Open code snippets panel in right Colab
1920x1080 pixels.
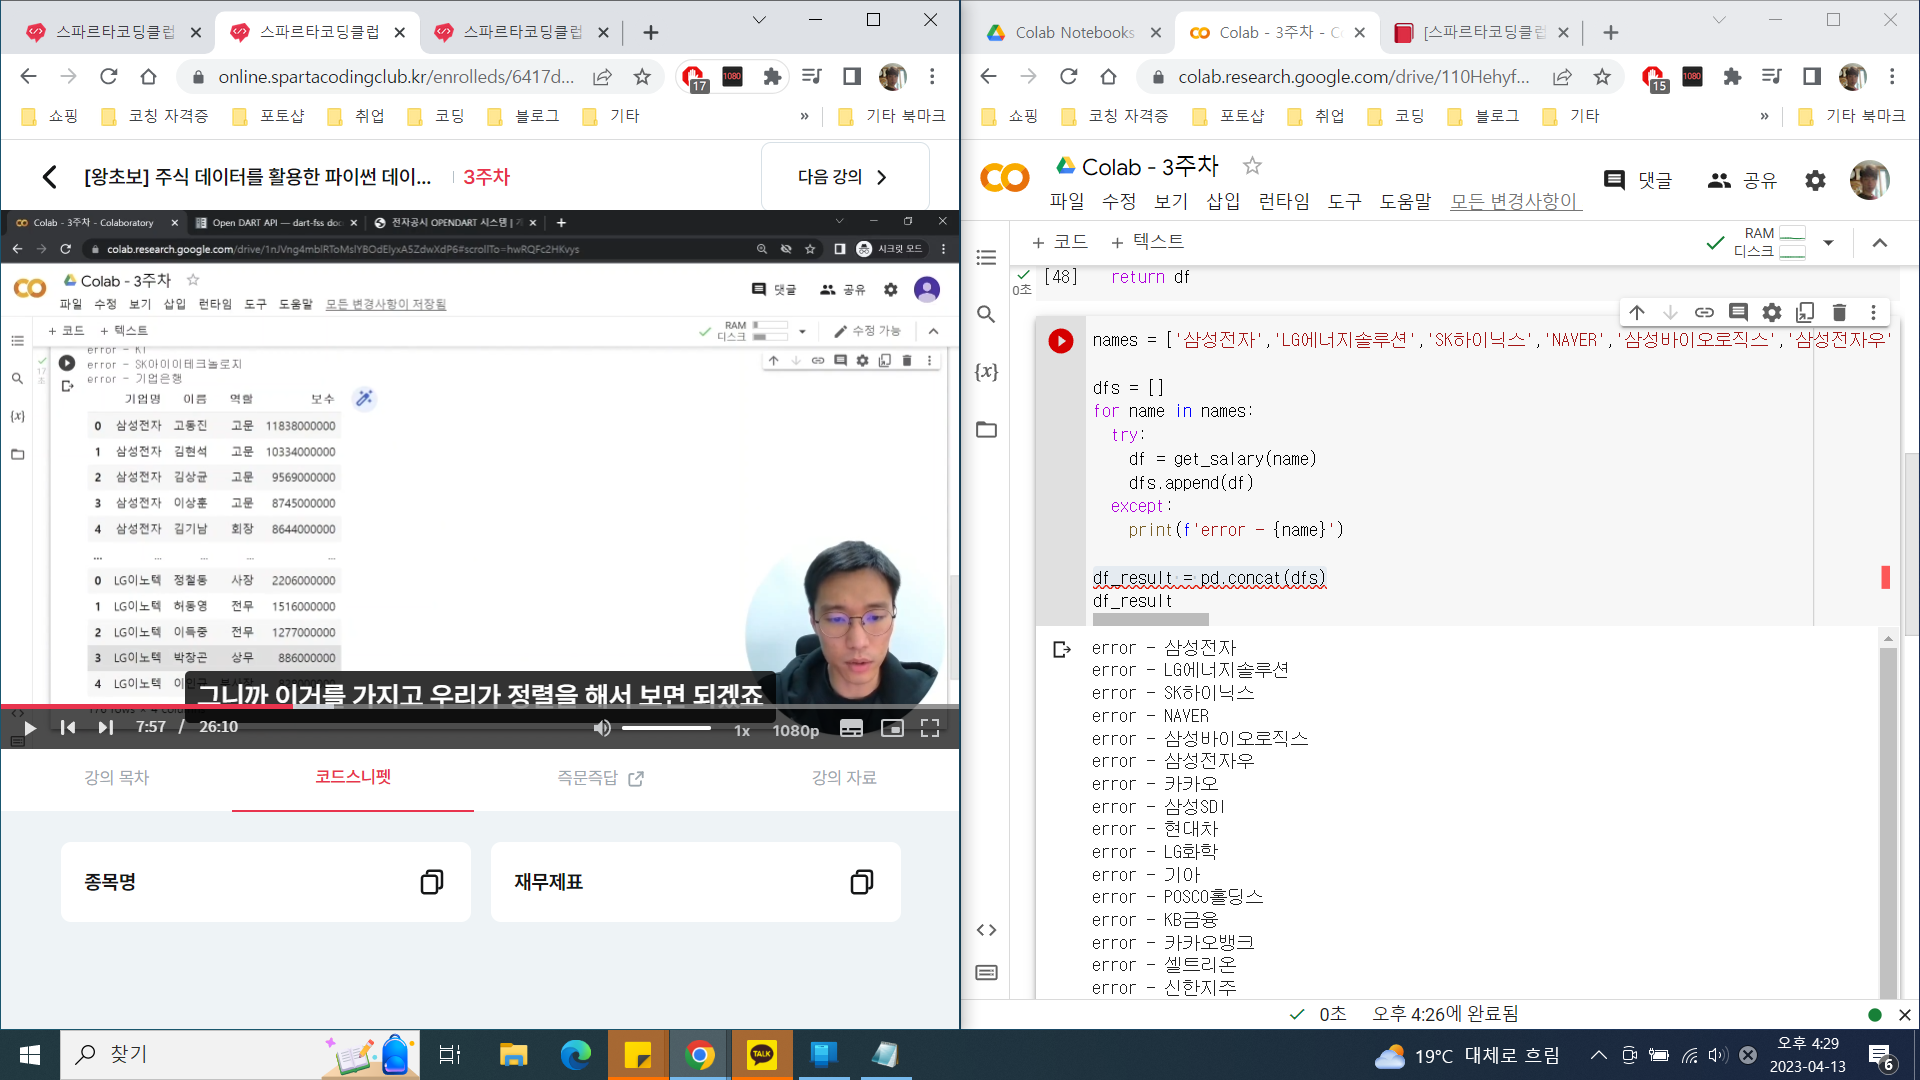pos(986,930)
